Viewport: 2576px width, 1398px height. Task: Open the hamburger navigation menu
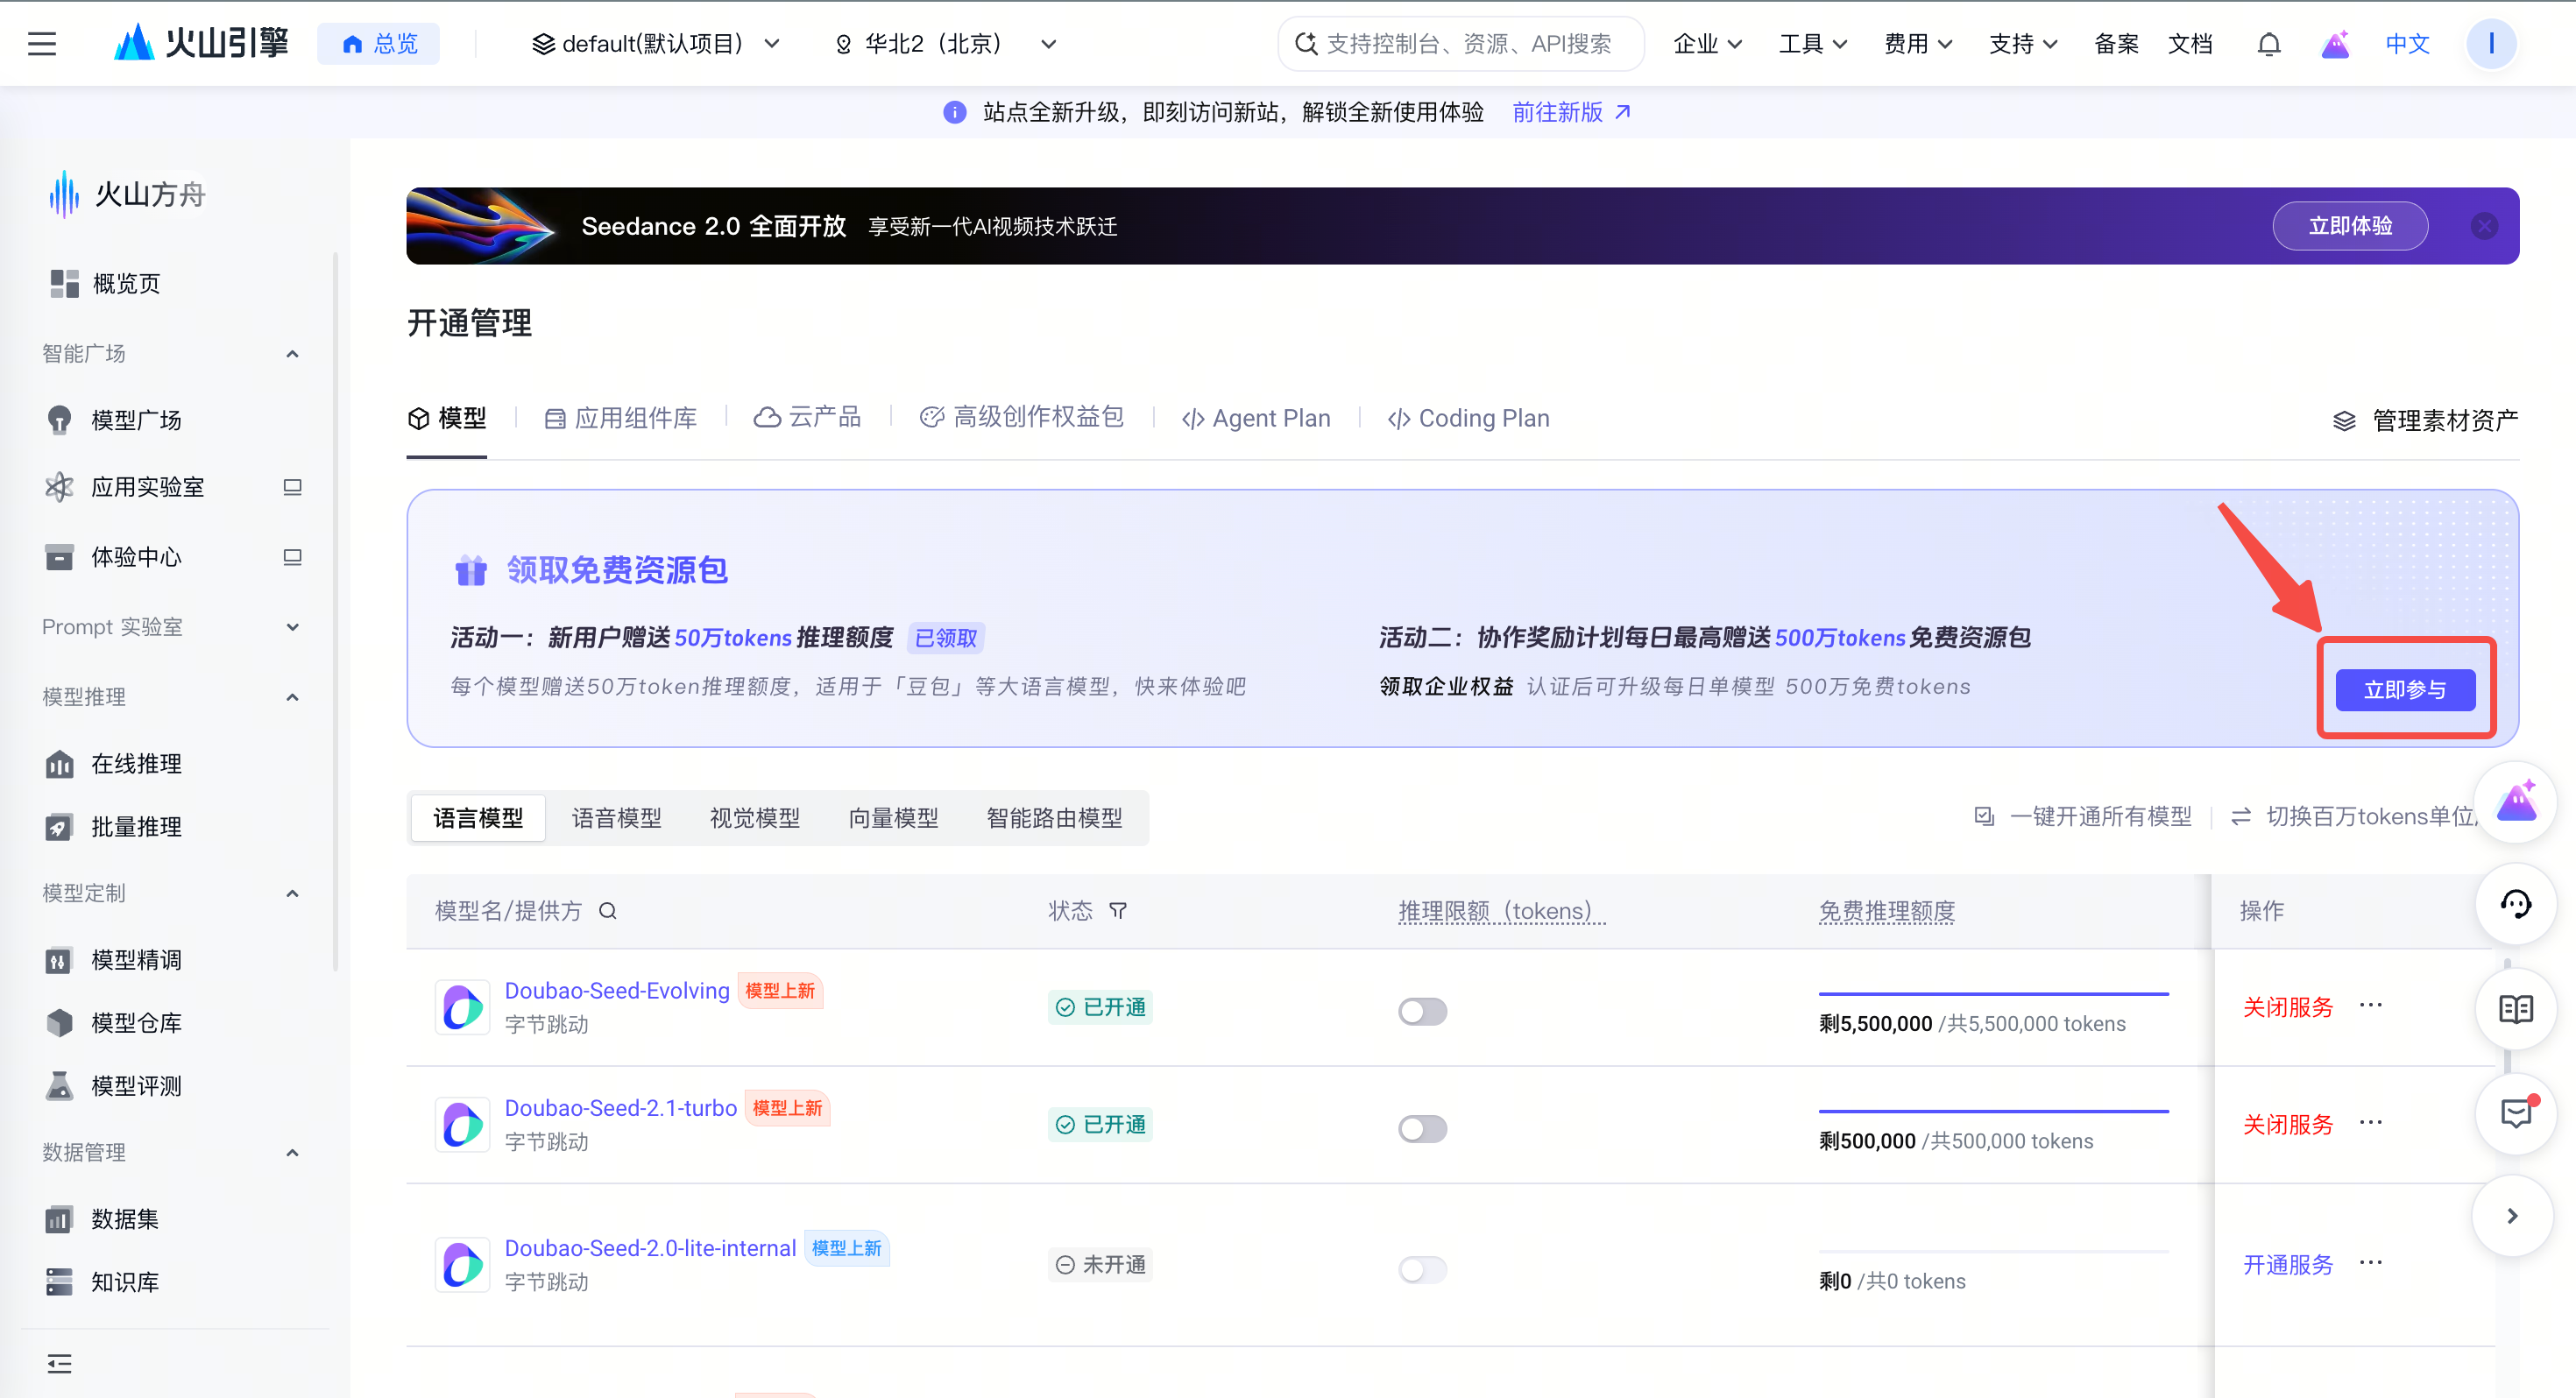pos(42,44)
